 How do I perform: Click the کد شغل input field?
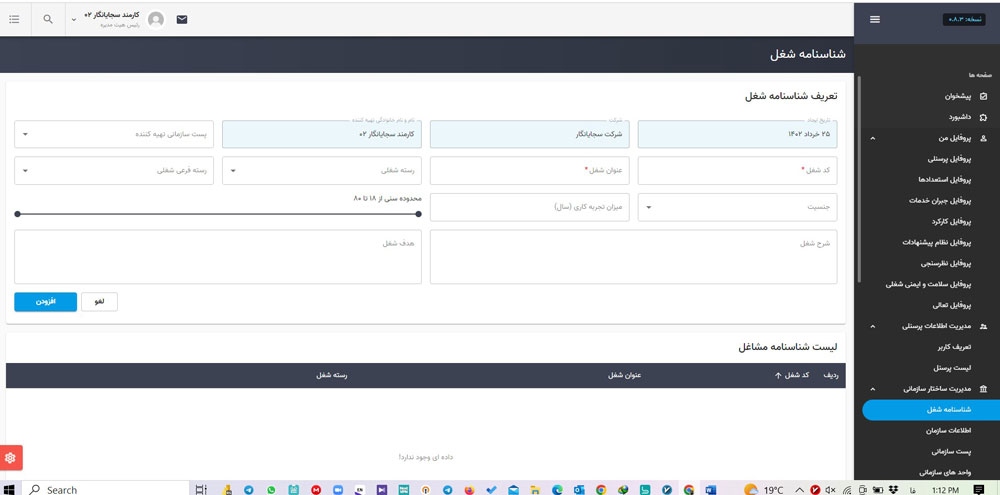pyautogui.click(x=740, y=171)
